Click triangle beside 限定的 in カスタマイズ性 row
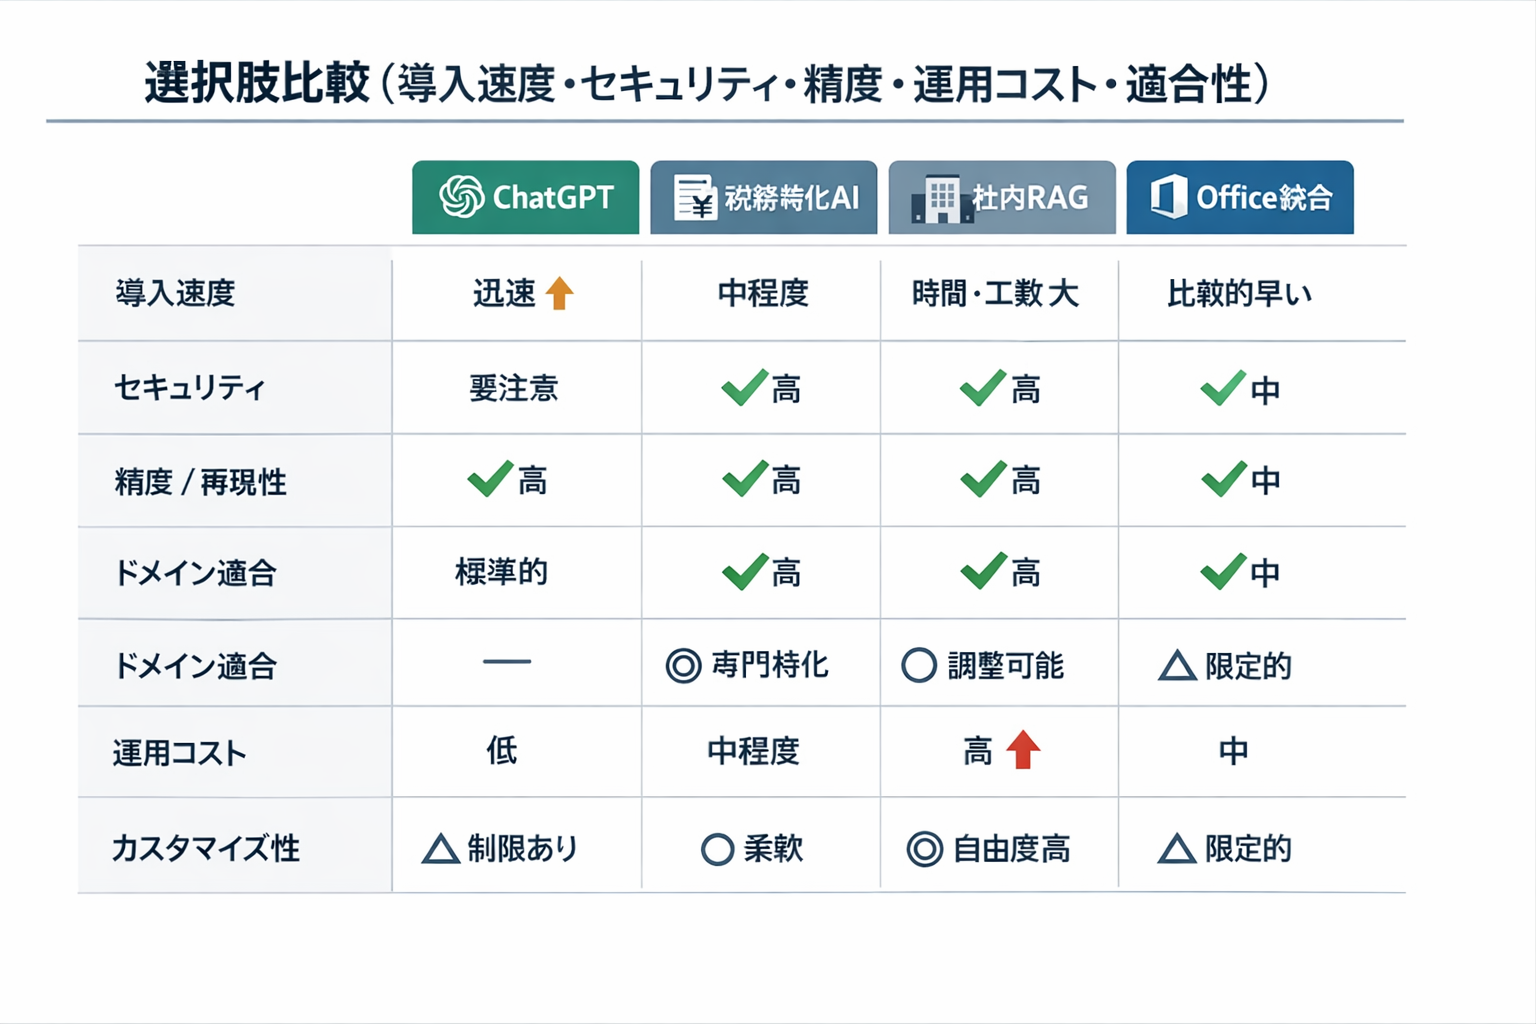1536x1024 pixels. pos(1177,849)
